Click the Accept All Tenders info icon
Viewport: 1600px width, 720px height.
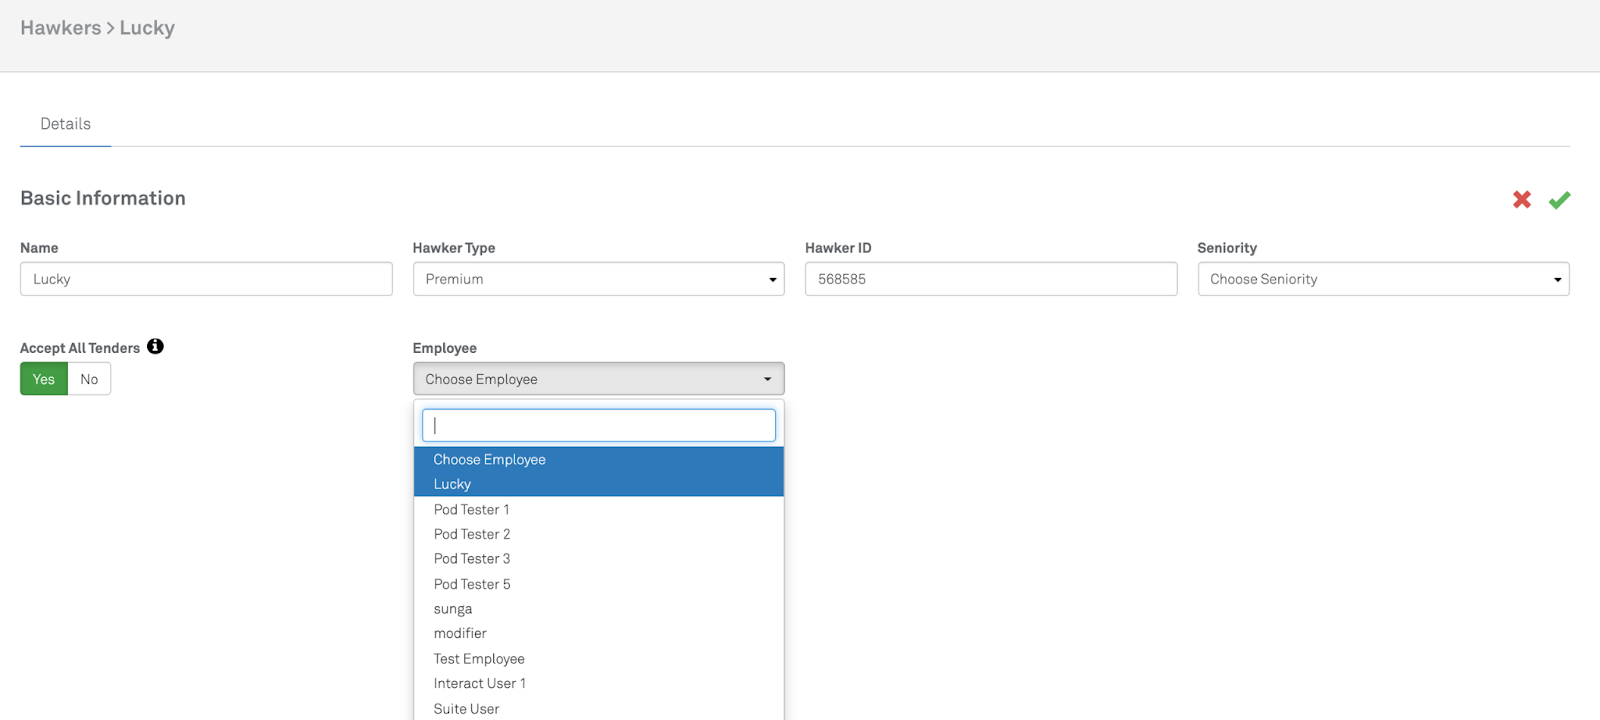pyautogui.click(x=155, y=347)
